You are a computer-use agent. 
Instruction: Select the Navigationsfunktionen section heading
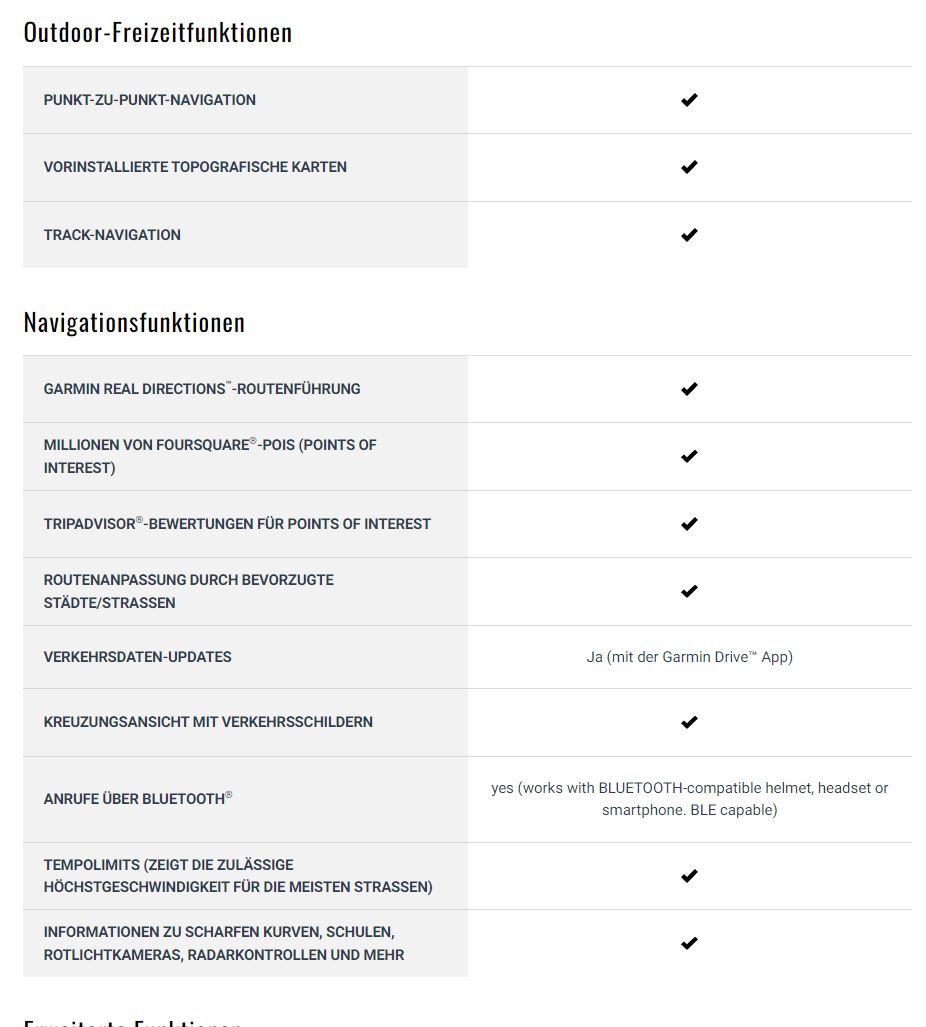tap(134, 322)
